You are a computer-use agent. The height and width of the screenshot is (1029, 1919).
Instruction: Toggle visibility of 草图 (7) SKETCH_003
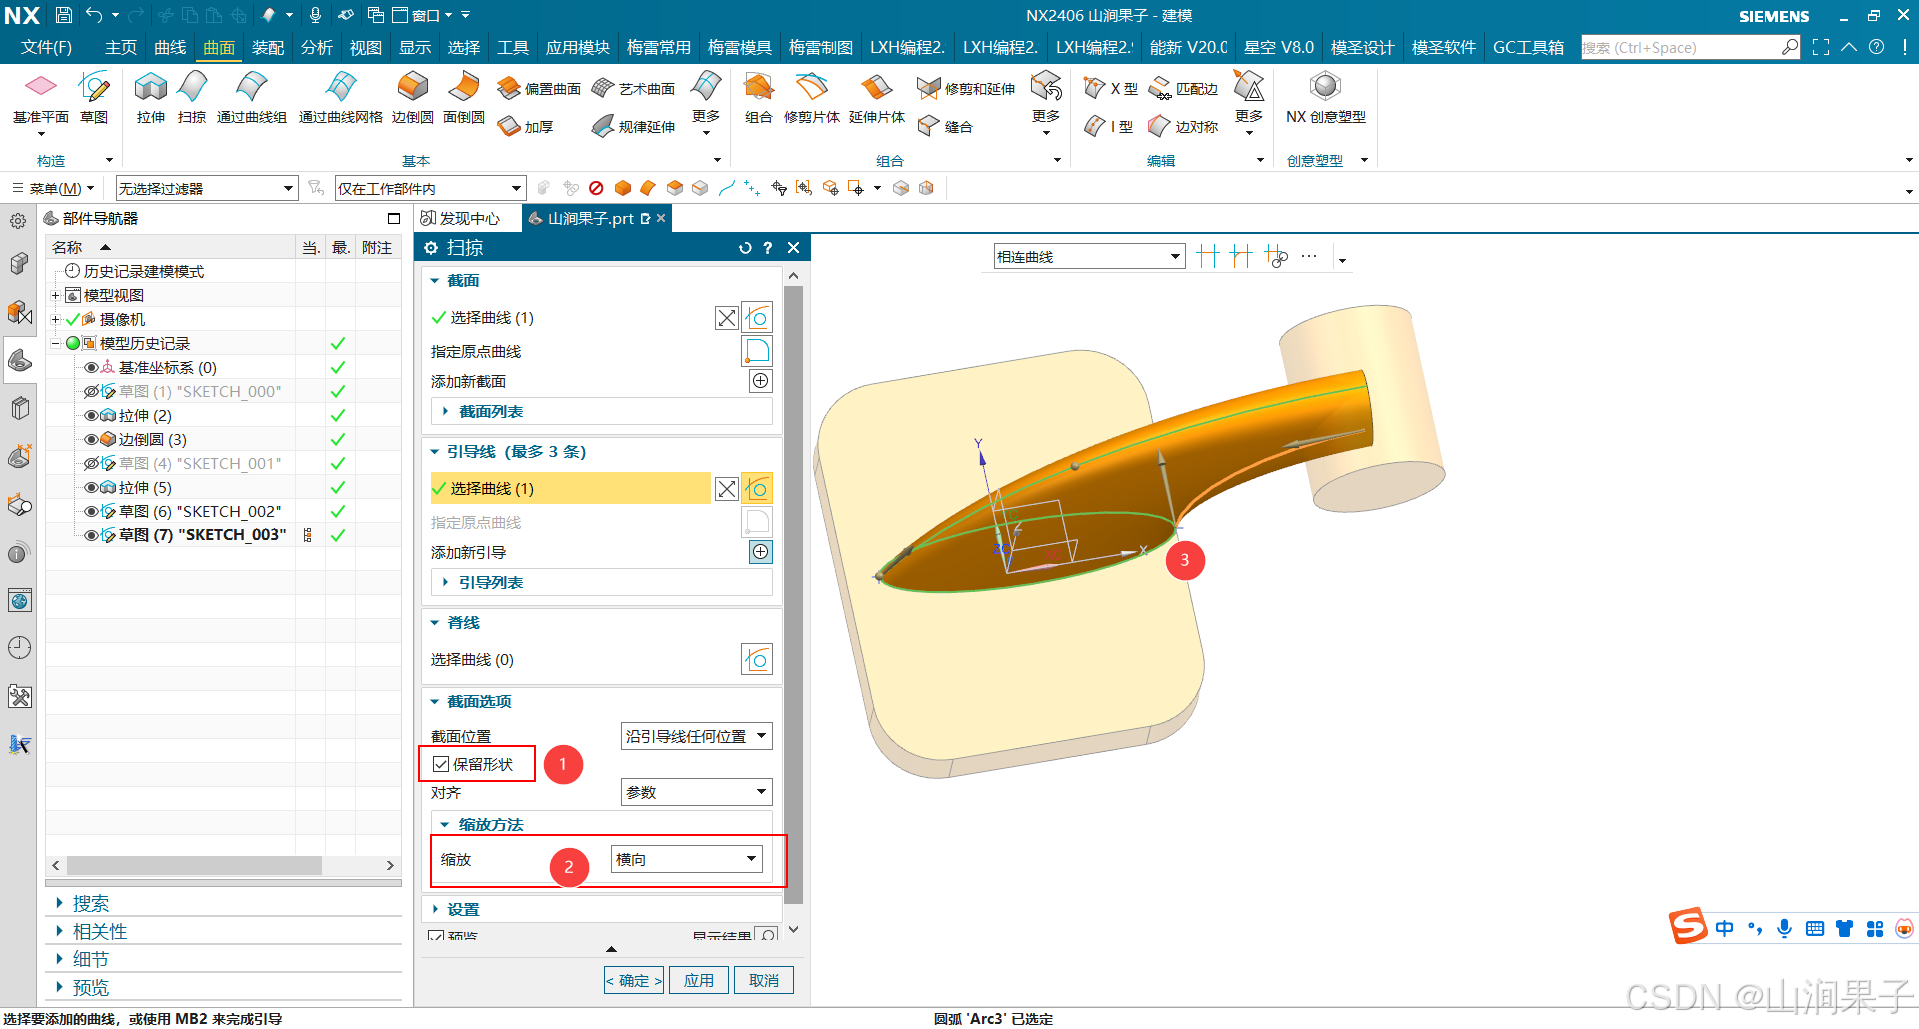pyautogui.click(x=92, y=536)
